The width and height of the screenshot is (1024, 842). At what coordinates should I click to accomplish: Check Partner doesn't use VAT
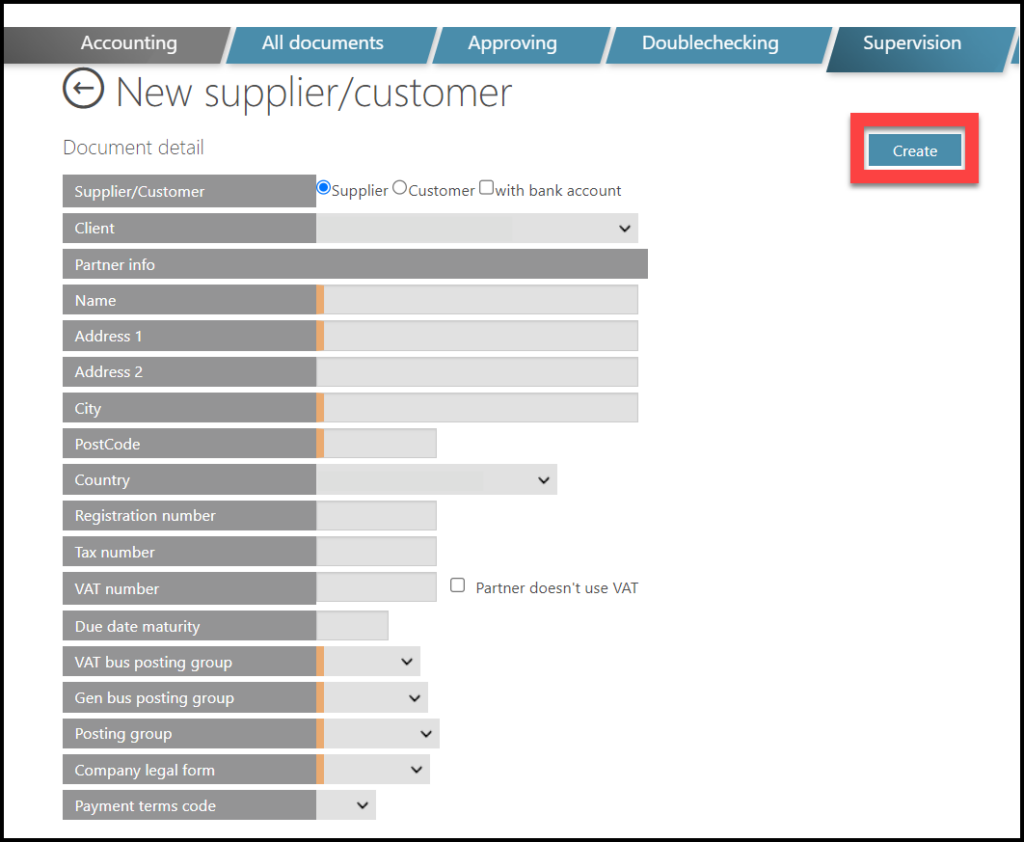[x=458, y=586]
